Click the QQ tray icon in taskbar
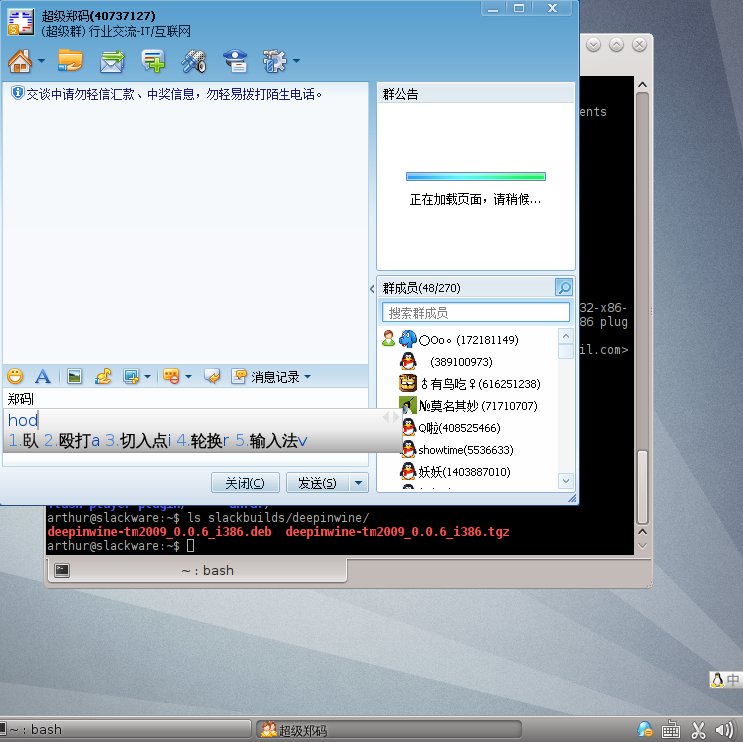 (644, 730)
